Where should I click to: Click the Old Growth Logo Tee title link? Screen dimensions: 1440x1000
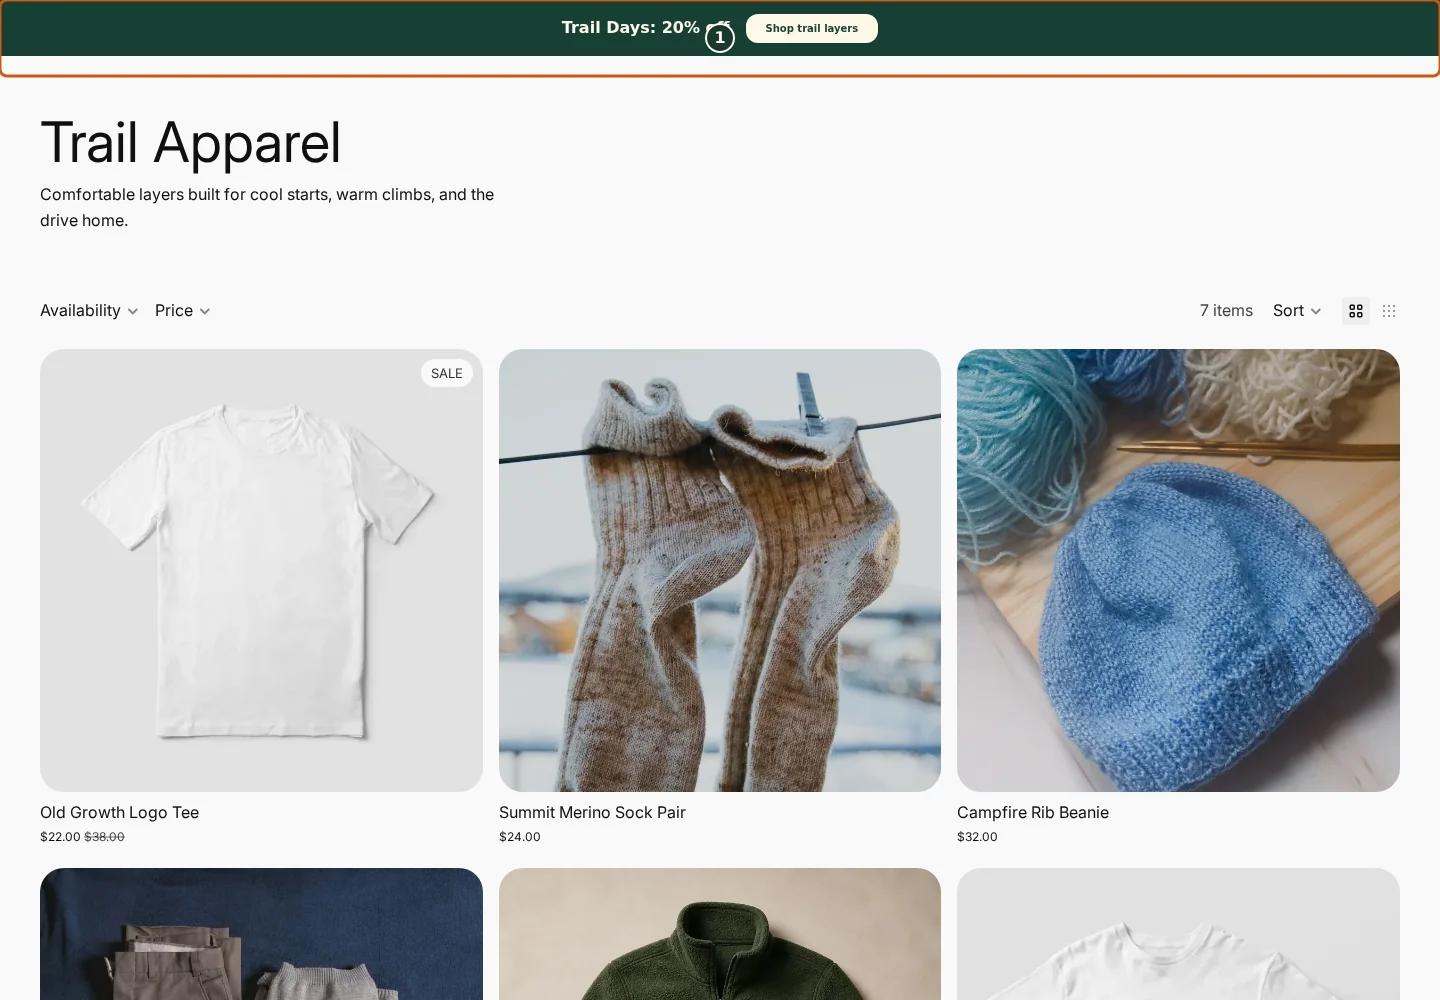pos(119,812)
